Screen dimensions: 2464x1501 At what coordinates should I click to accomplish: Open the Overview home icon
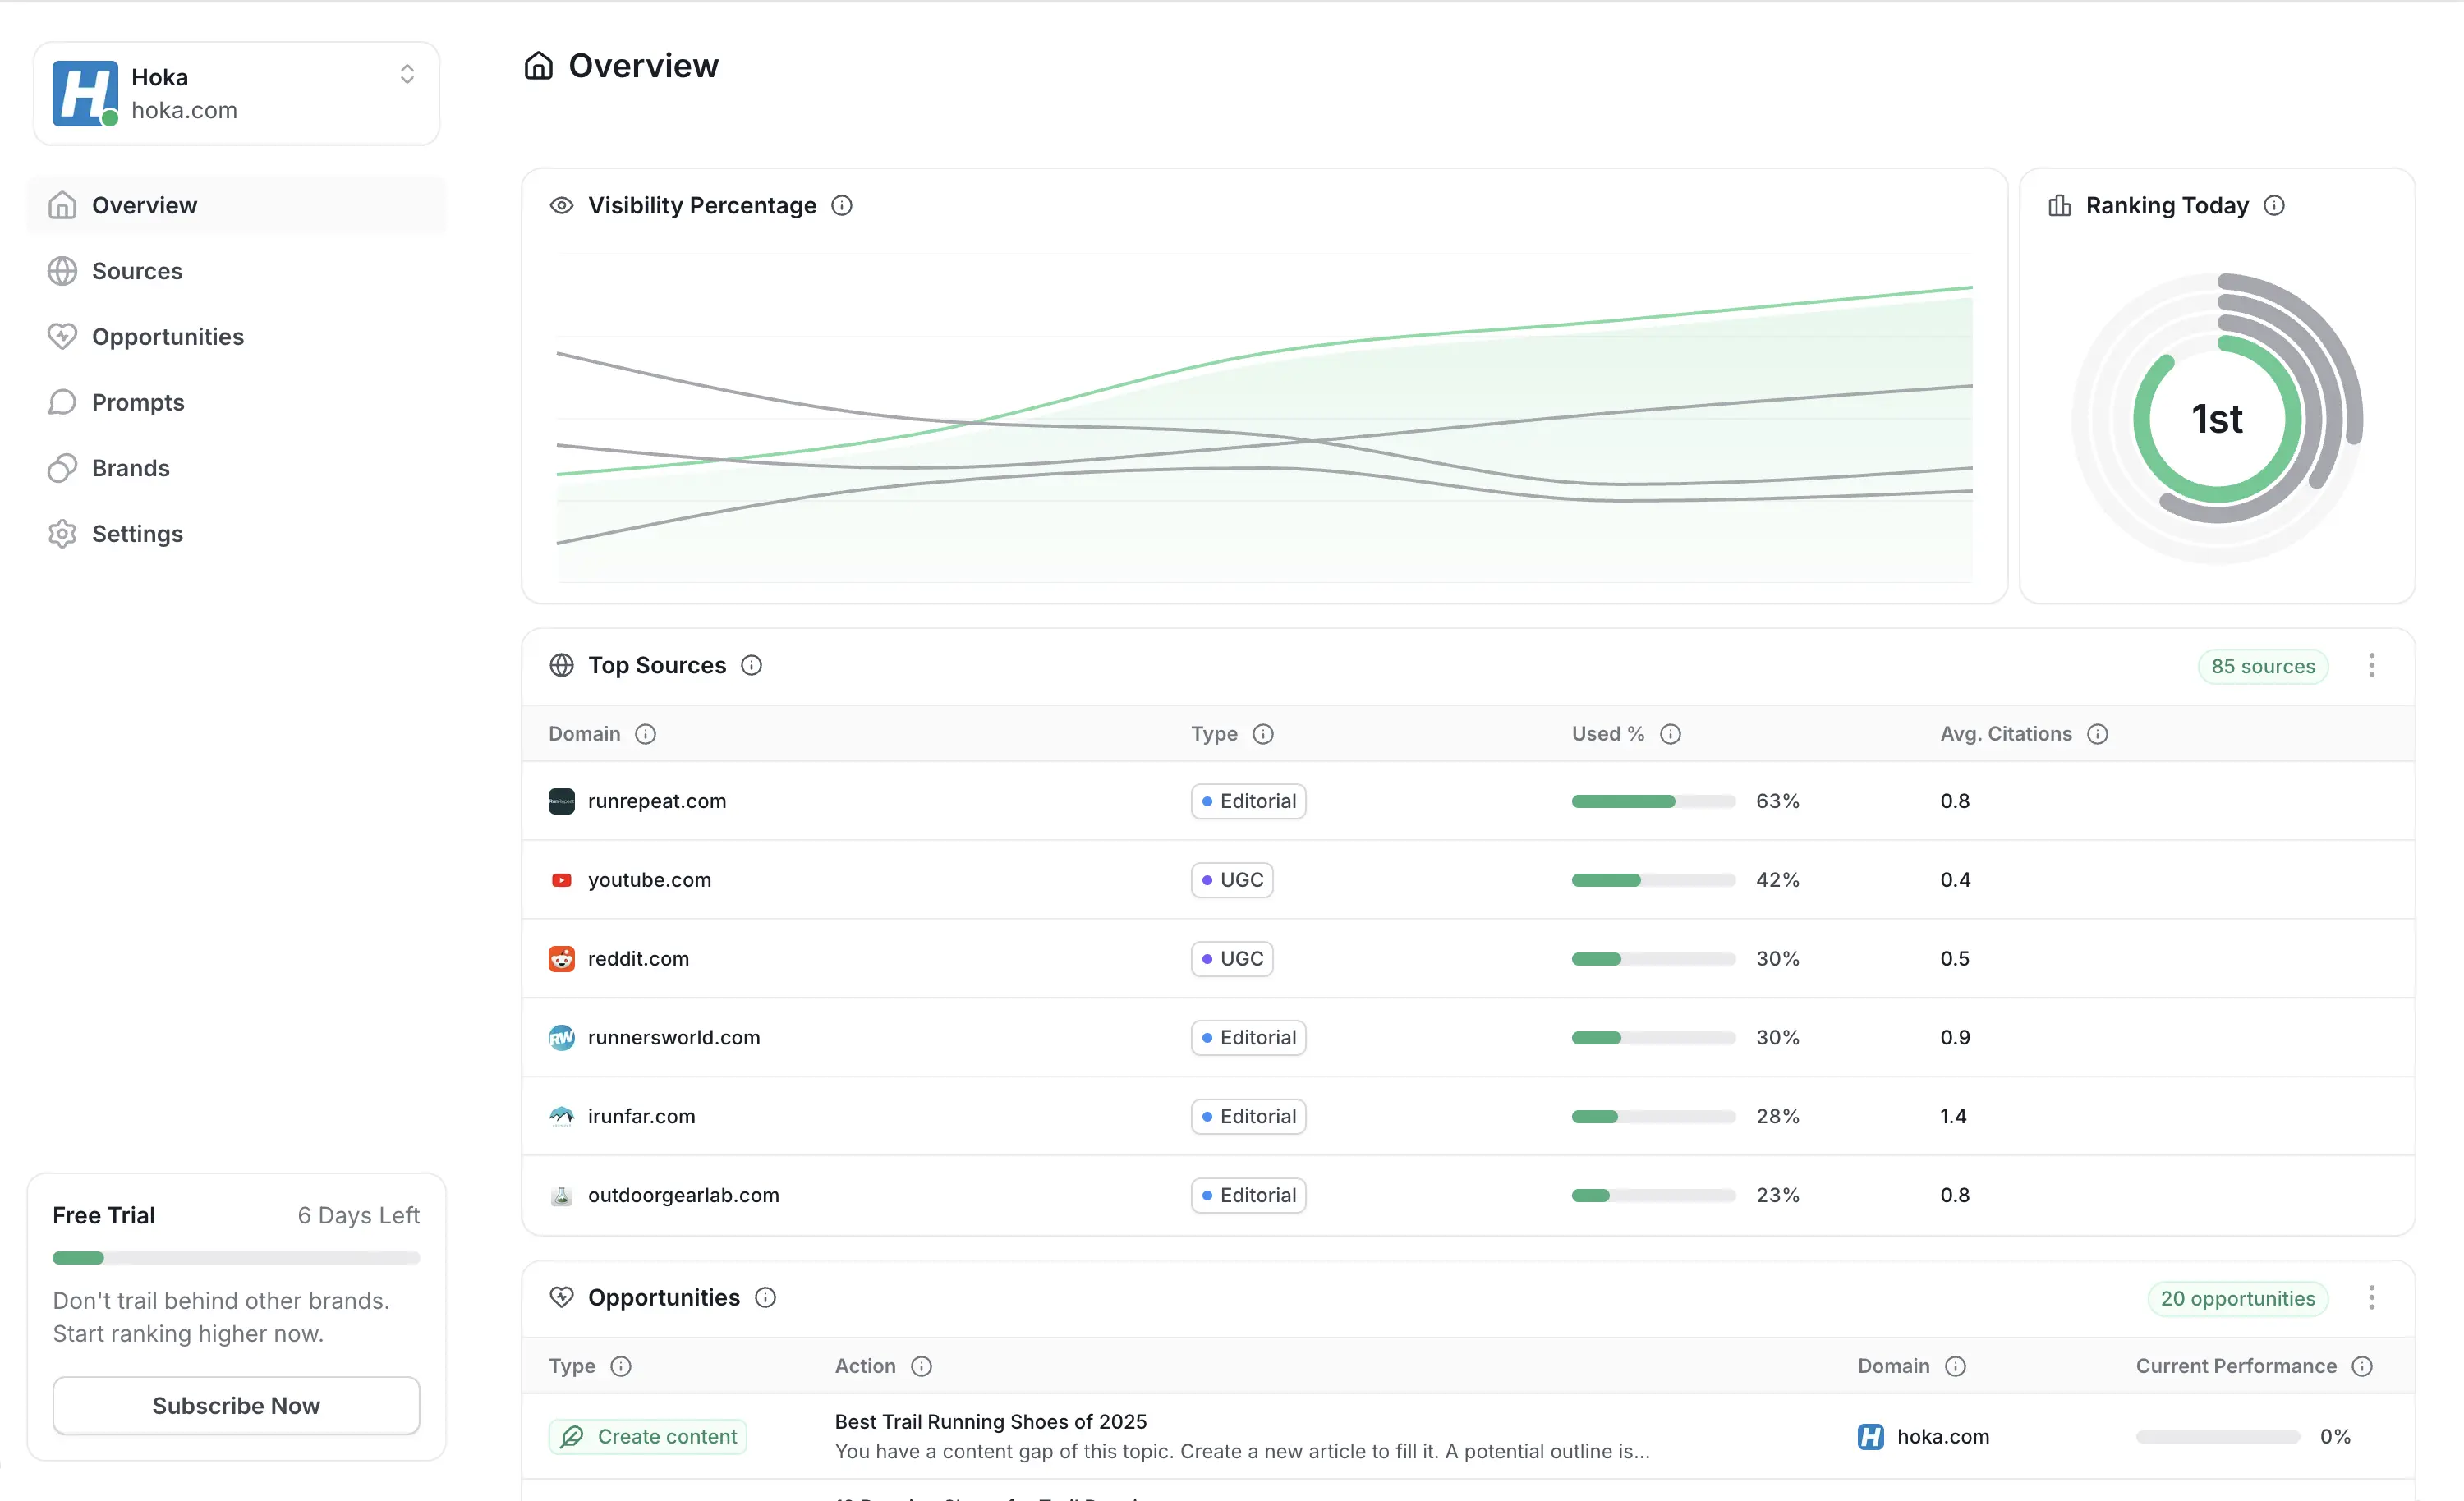click(62, 205)
